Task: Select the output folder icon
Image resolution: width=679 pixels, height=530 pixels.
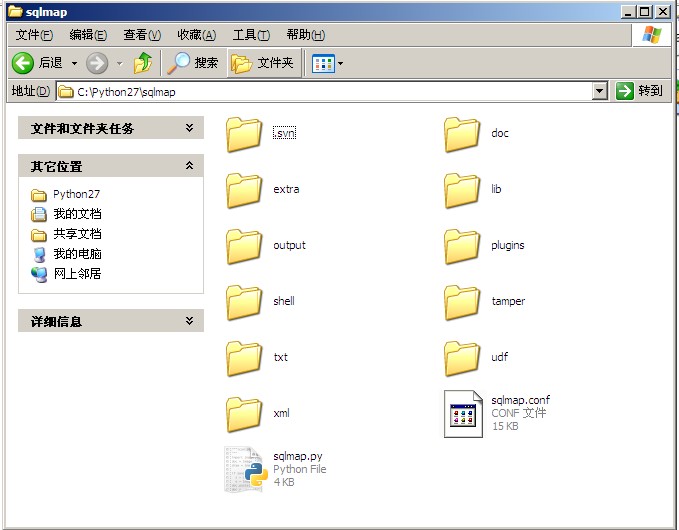Action: coord(244,246)
